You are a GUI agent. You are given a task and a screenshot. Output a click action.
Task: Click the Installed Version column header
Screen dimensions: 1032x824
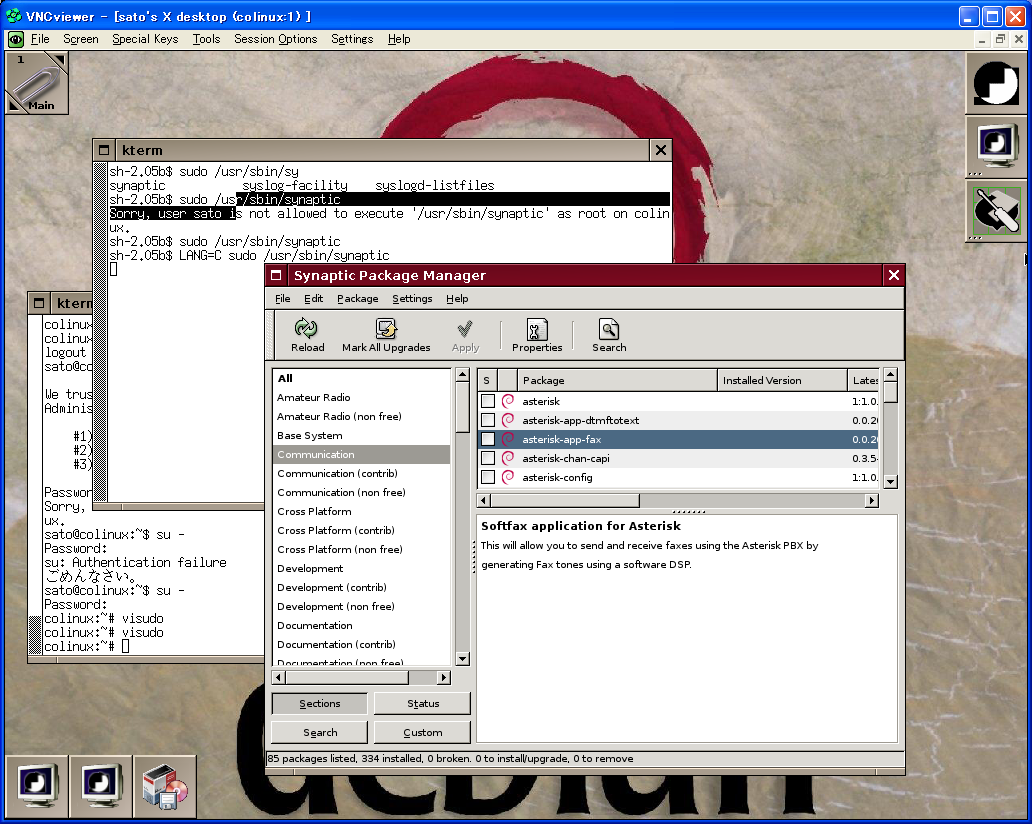782,380
